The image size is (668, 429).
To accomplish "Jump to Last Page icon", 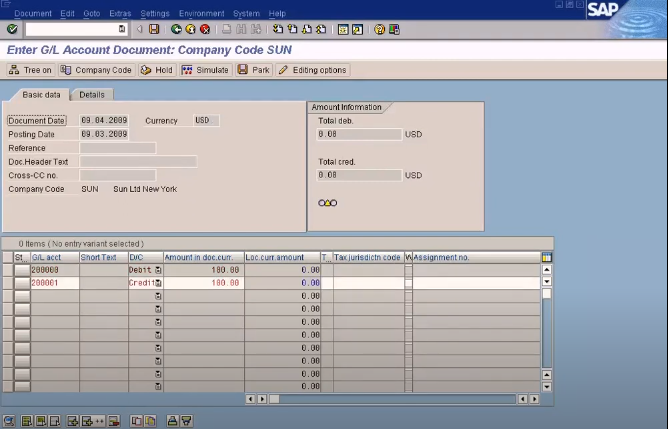I will 321,29.
